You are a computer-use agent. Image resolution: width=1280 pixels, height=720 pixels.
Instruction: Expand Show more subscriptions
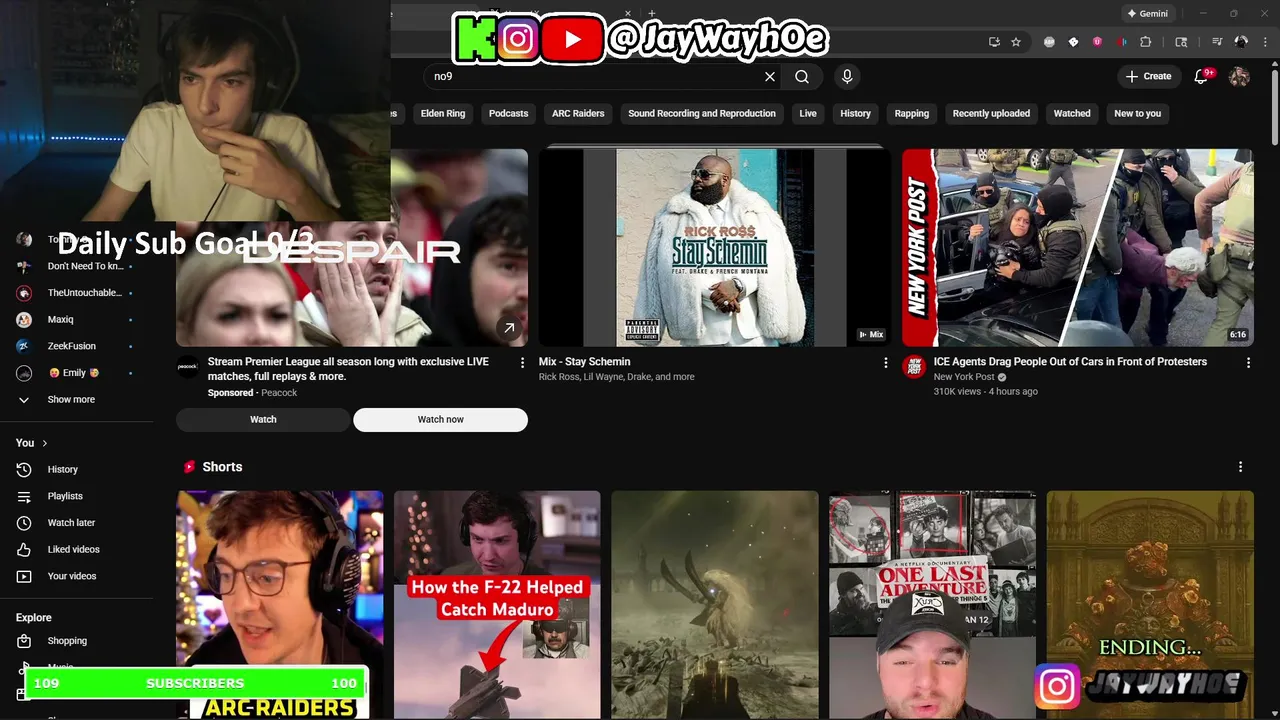pos(76,399)
